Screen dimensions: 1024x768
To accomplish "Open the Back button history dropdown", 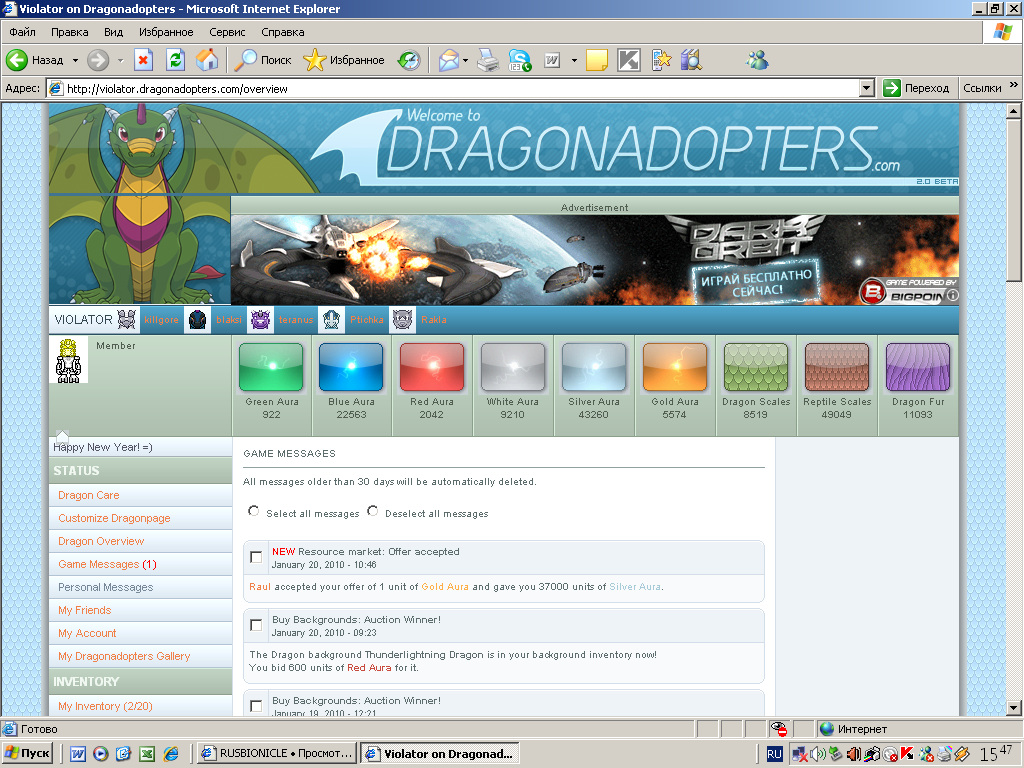I will coord(75,60).
